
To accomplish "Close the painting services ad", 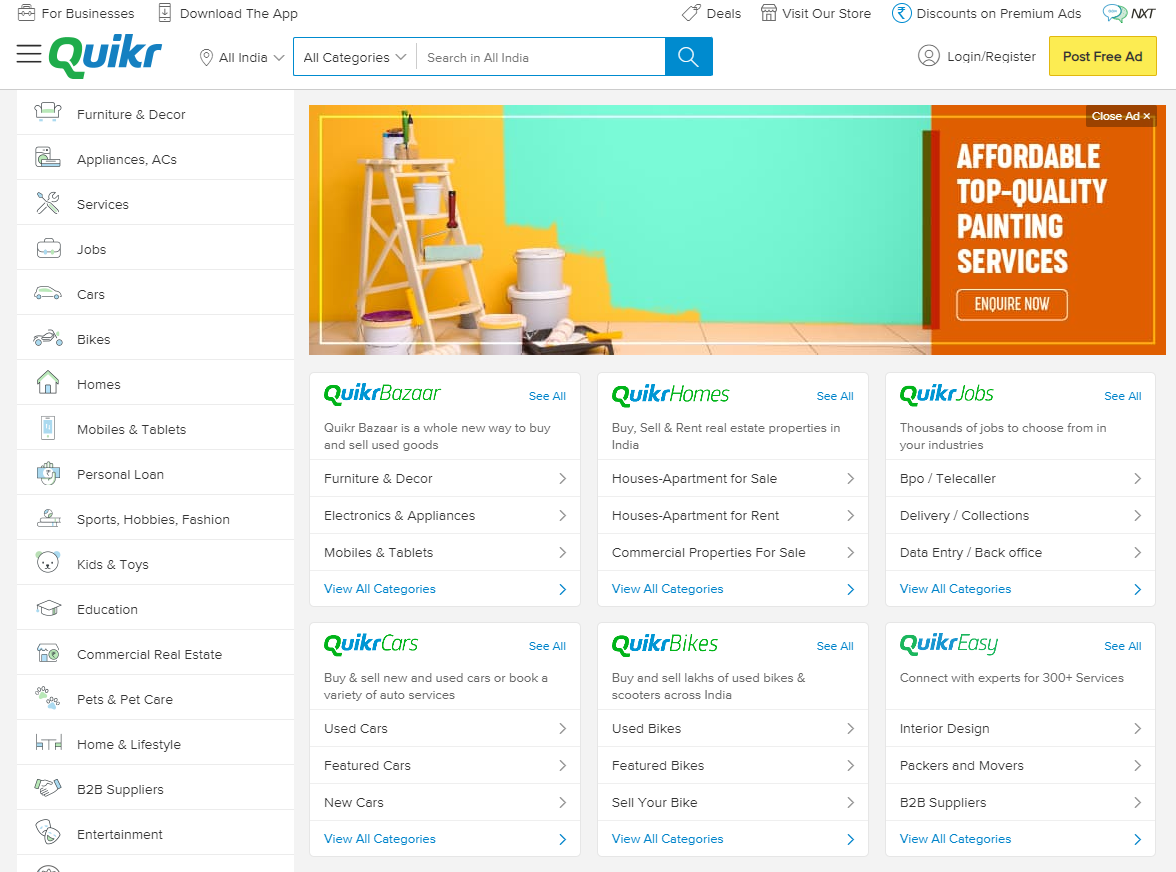I will point(1120,115).
